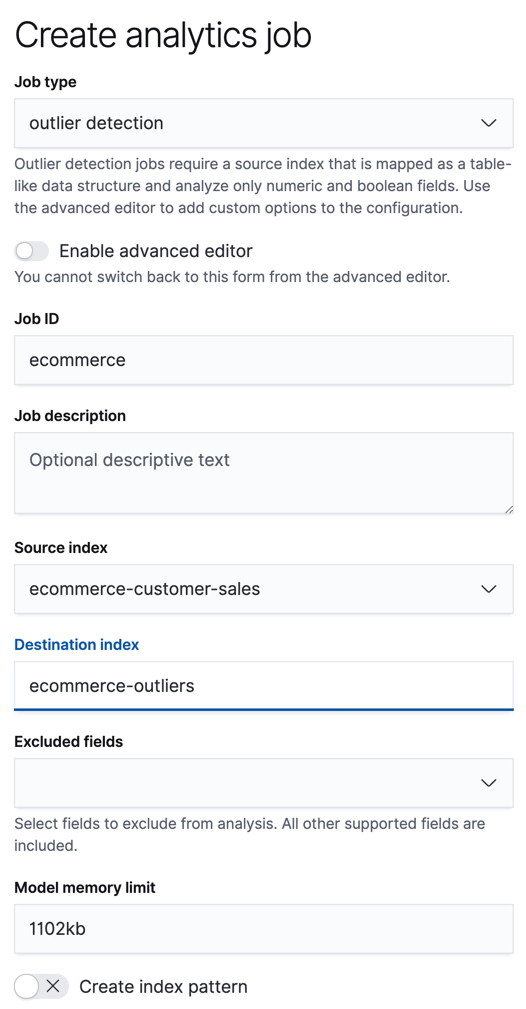Click the Destination index input field
The width and height of the screenshot is (526, 1009).
263,686
